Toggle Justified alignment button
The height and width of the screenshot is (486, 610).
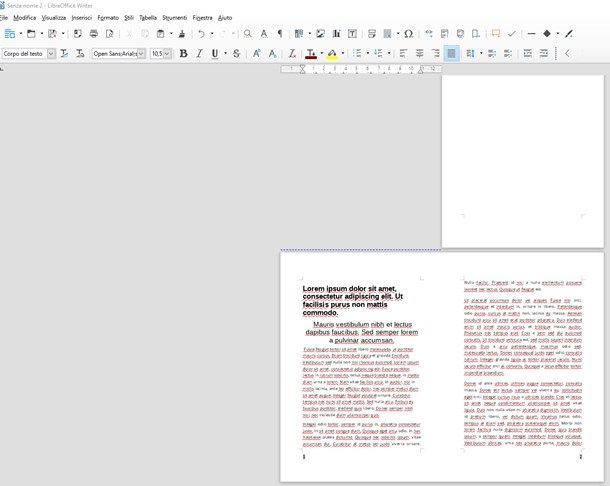(452, 53)
